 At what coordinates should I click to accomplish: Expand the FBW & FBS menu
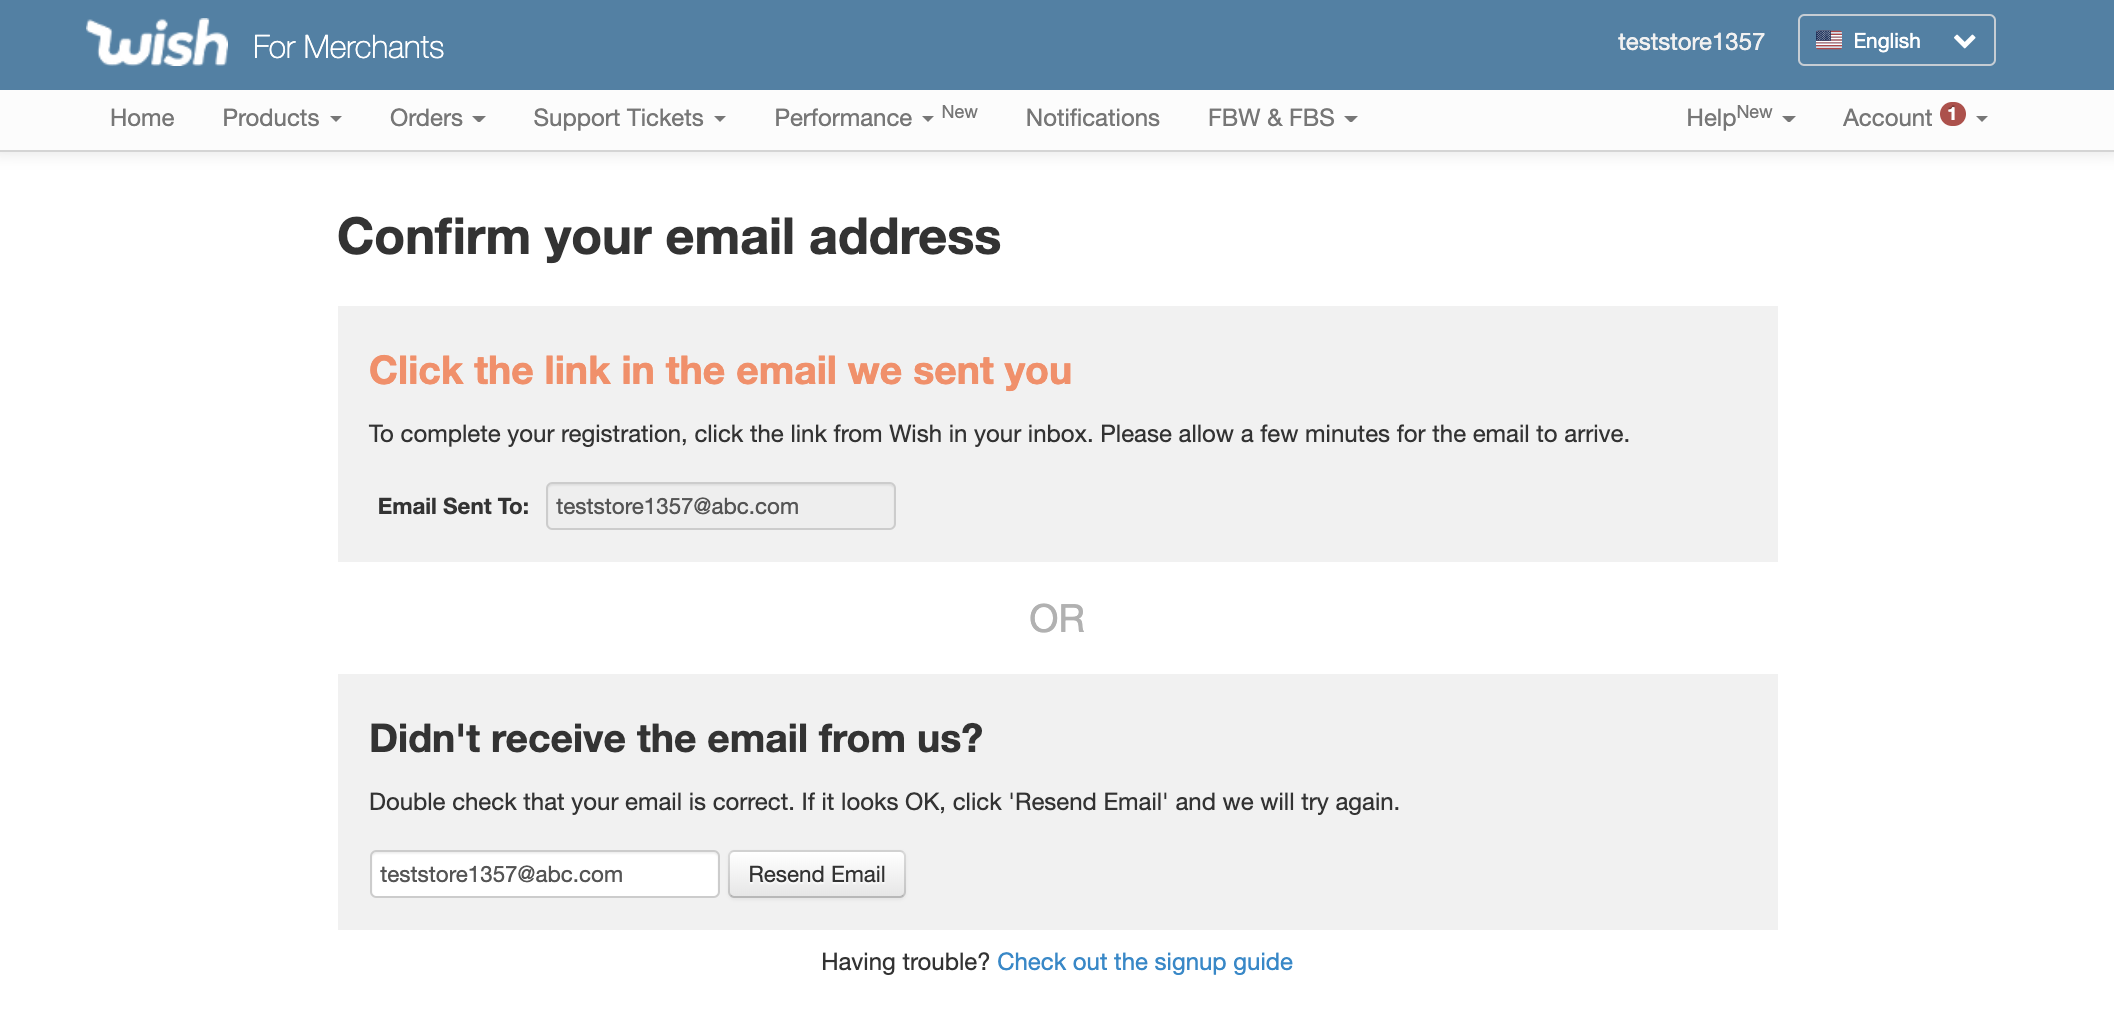pos(1283,118)
